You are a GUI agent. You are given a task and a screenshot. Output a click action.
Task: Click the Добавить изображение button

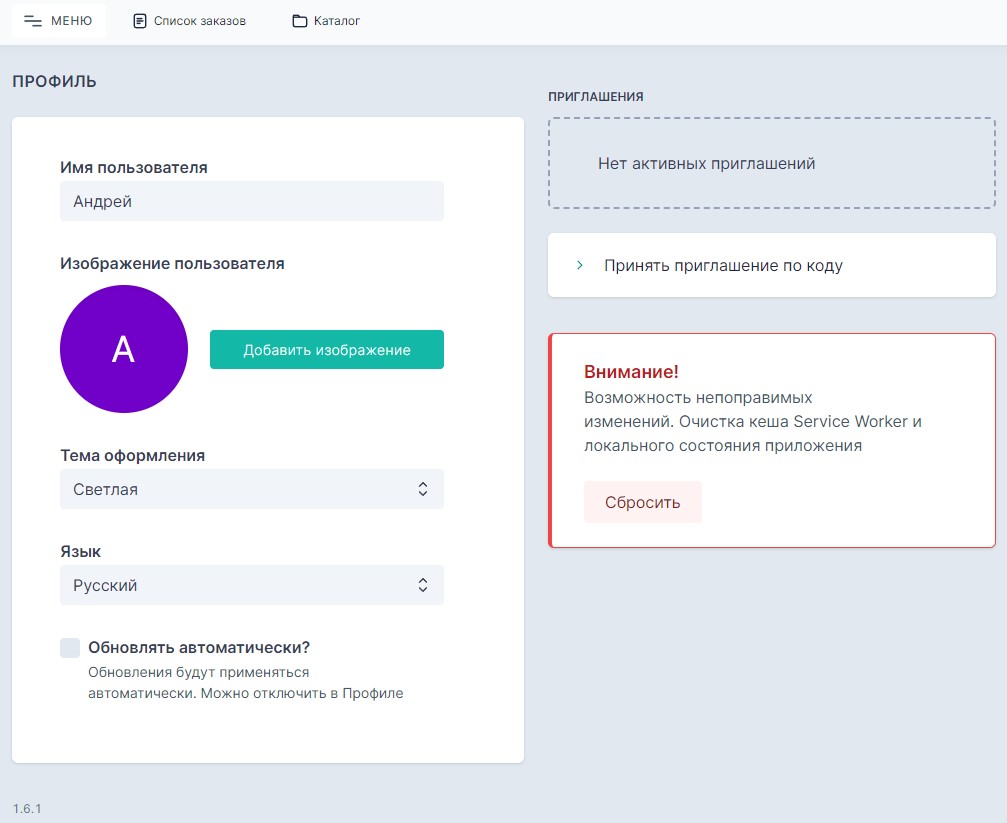[x=326, y=349]
